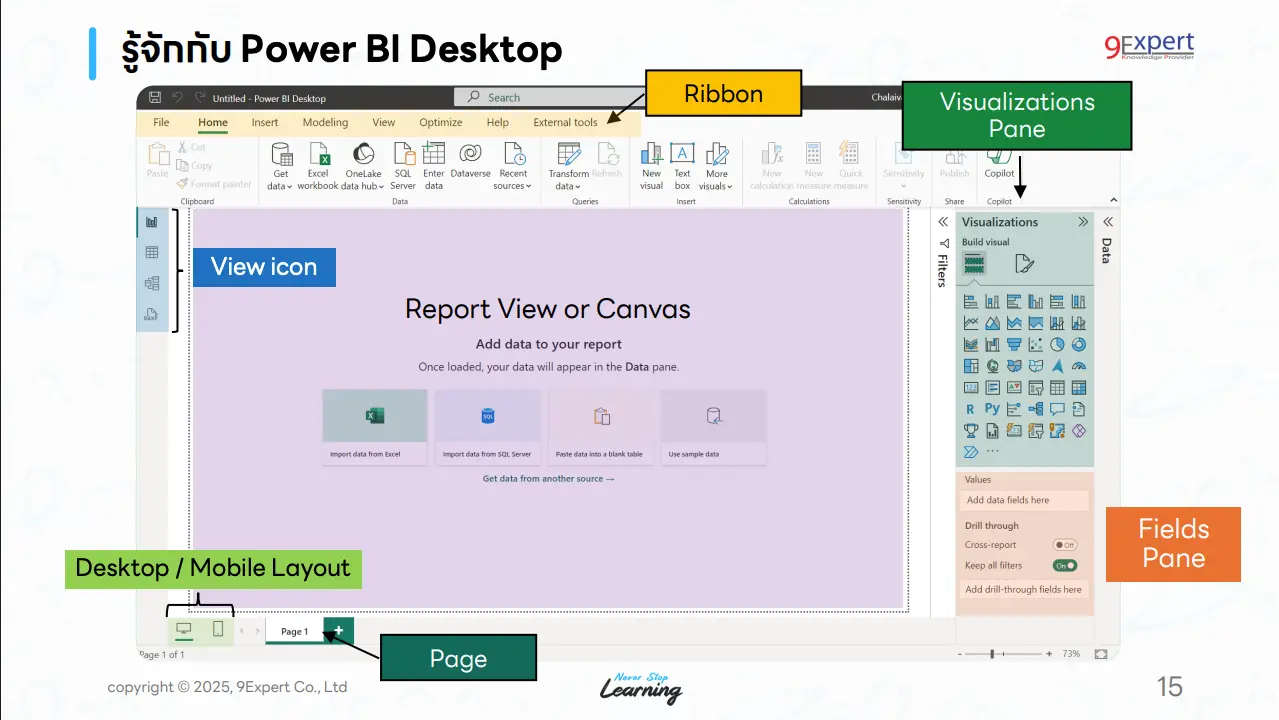Click the Search box in title bar
This screenshot has width=1279, height=720.
[548, 97]
